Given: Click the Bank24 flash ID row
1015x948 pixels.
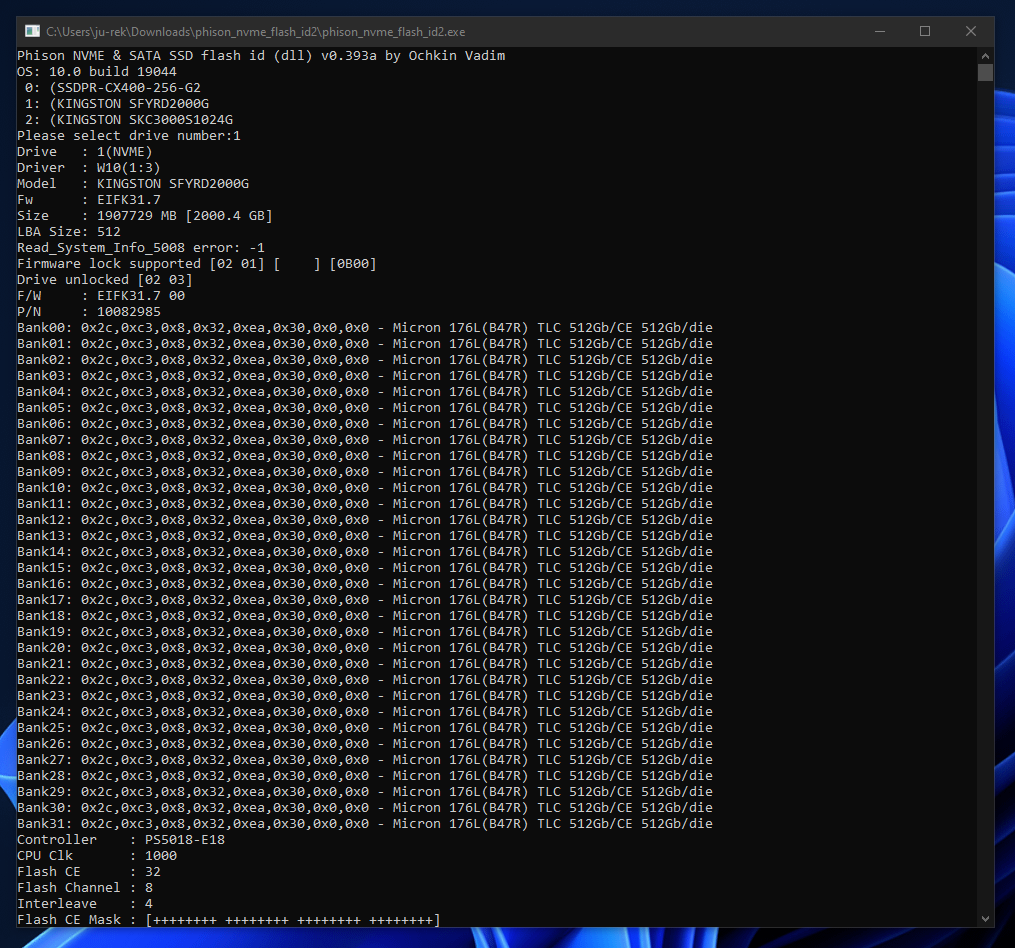Looking at the screenshot, I should click(364, 712).
